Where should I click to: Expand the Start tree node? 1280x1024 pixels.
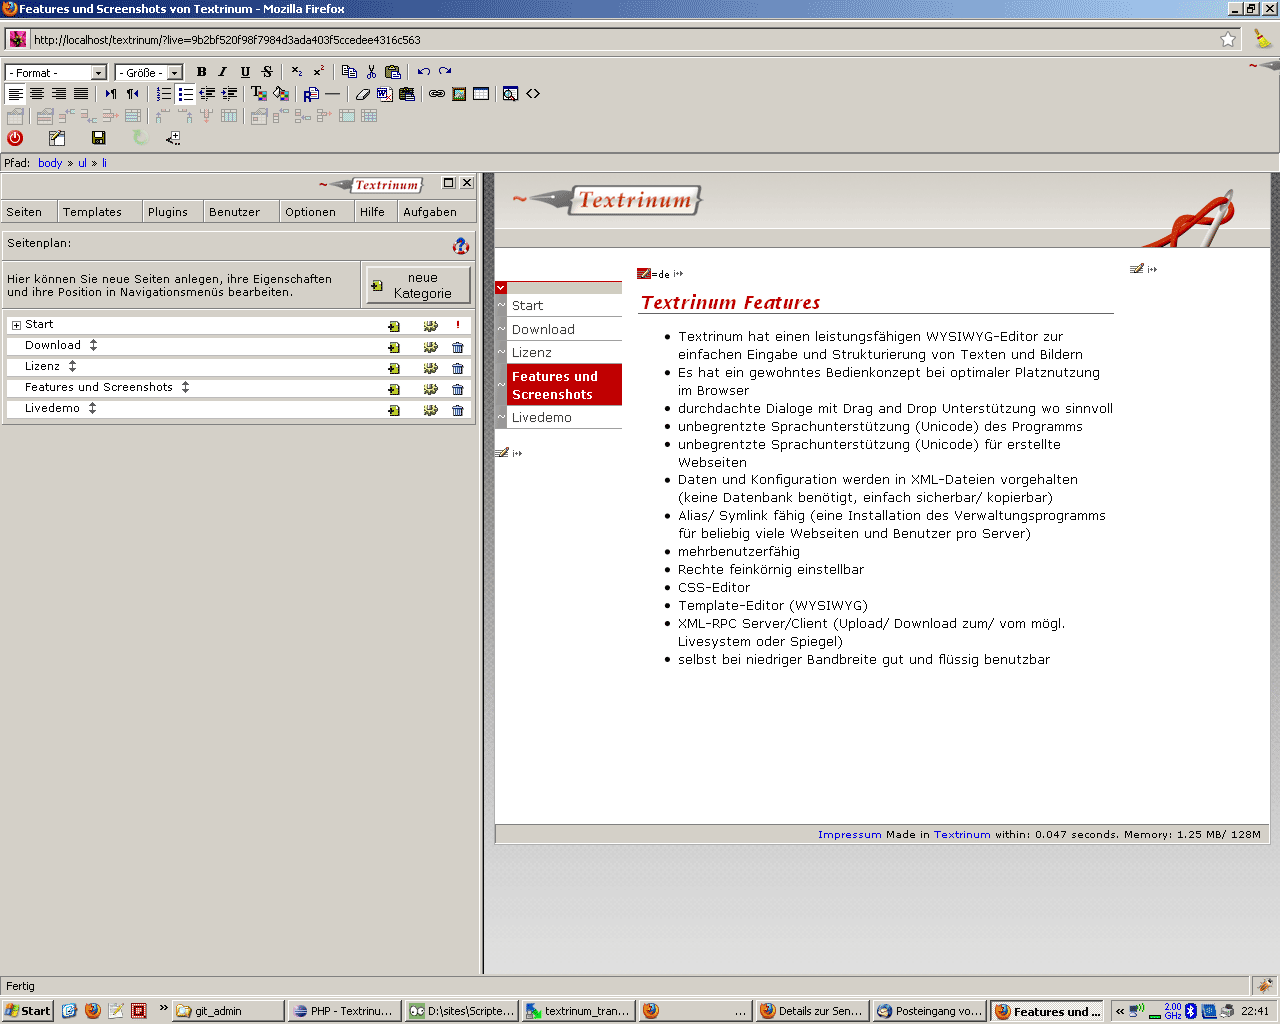click(x=16, y=325)
